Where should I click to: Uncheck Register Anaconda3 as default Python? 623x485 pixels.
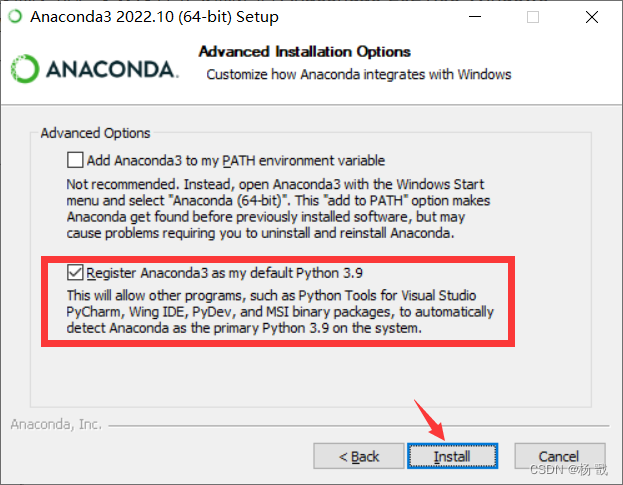coord(75,272)
